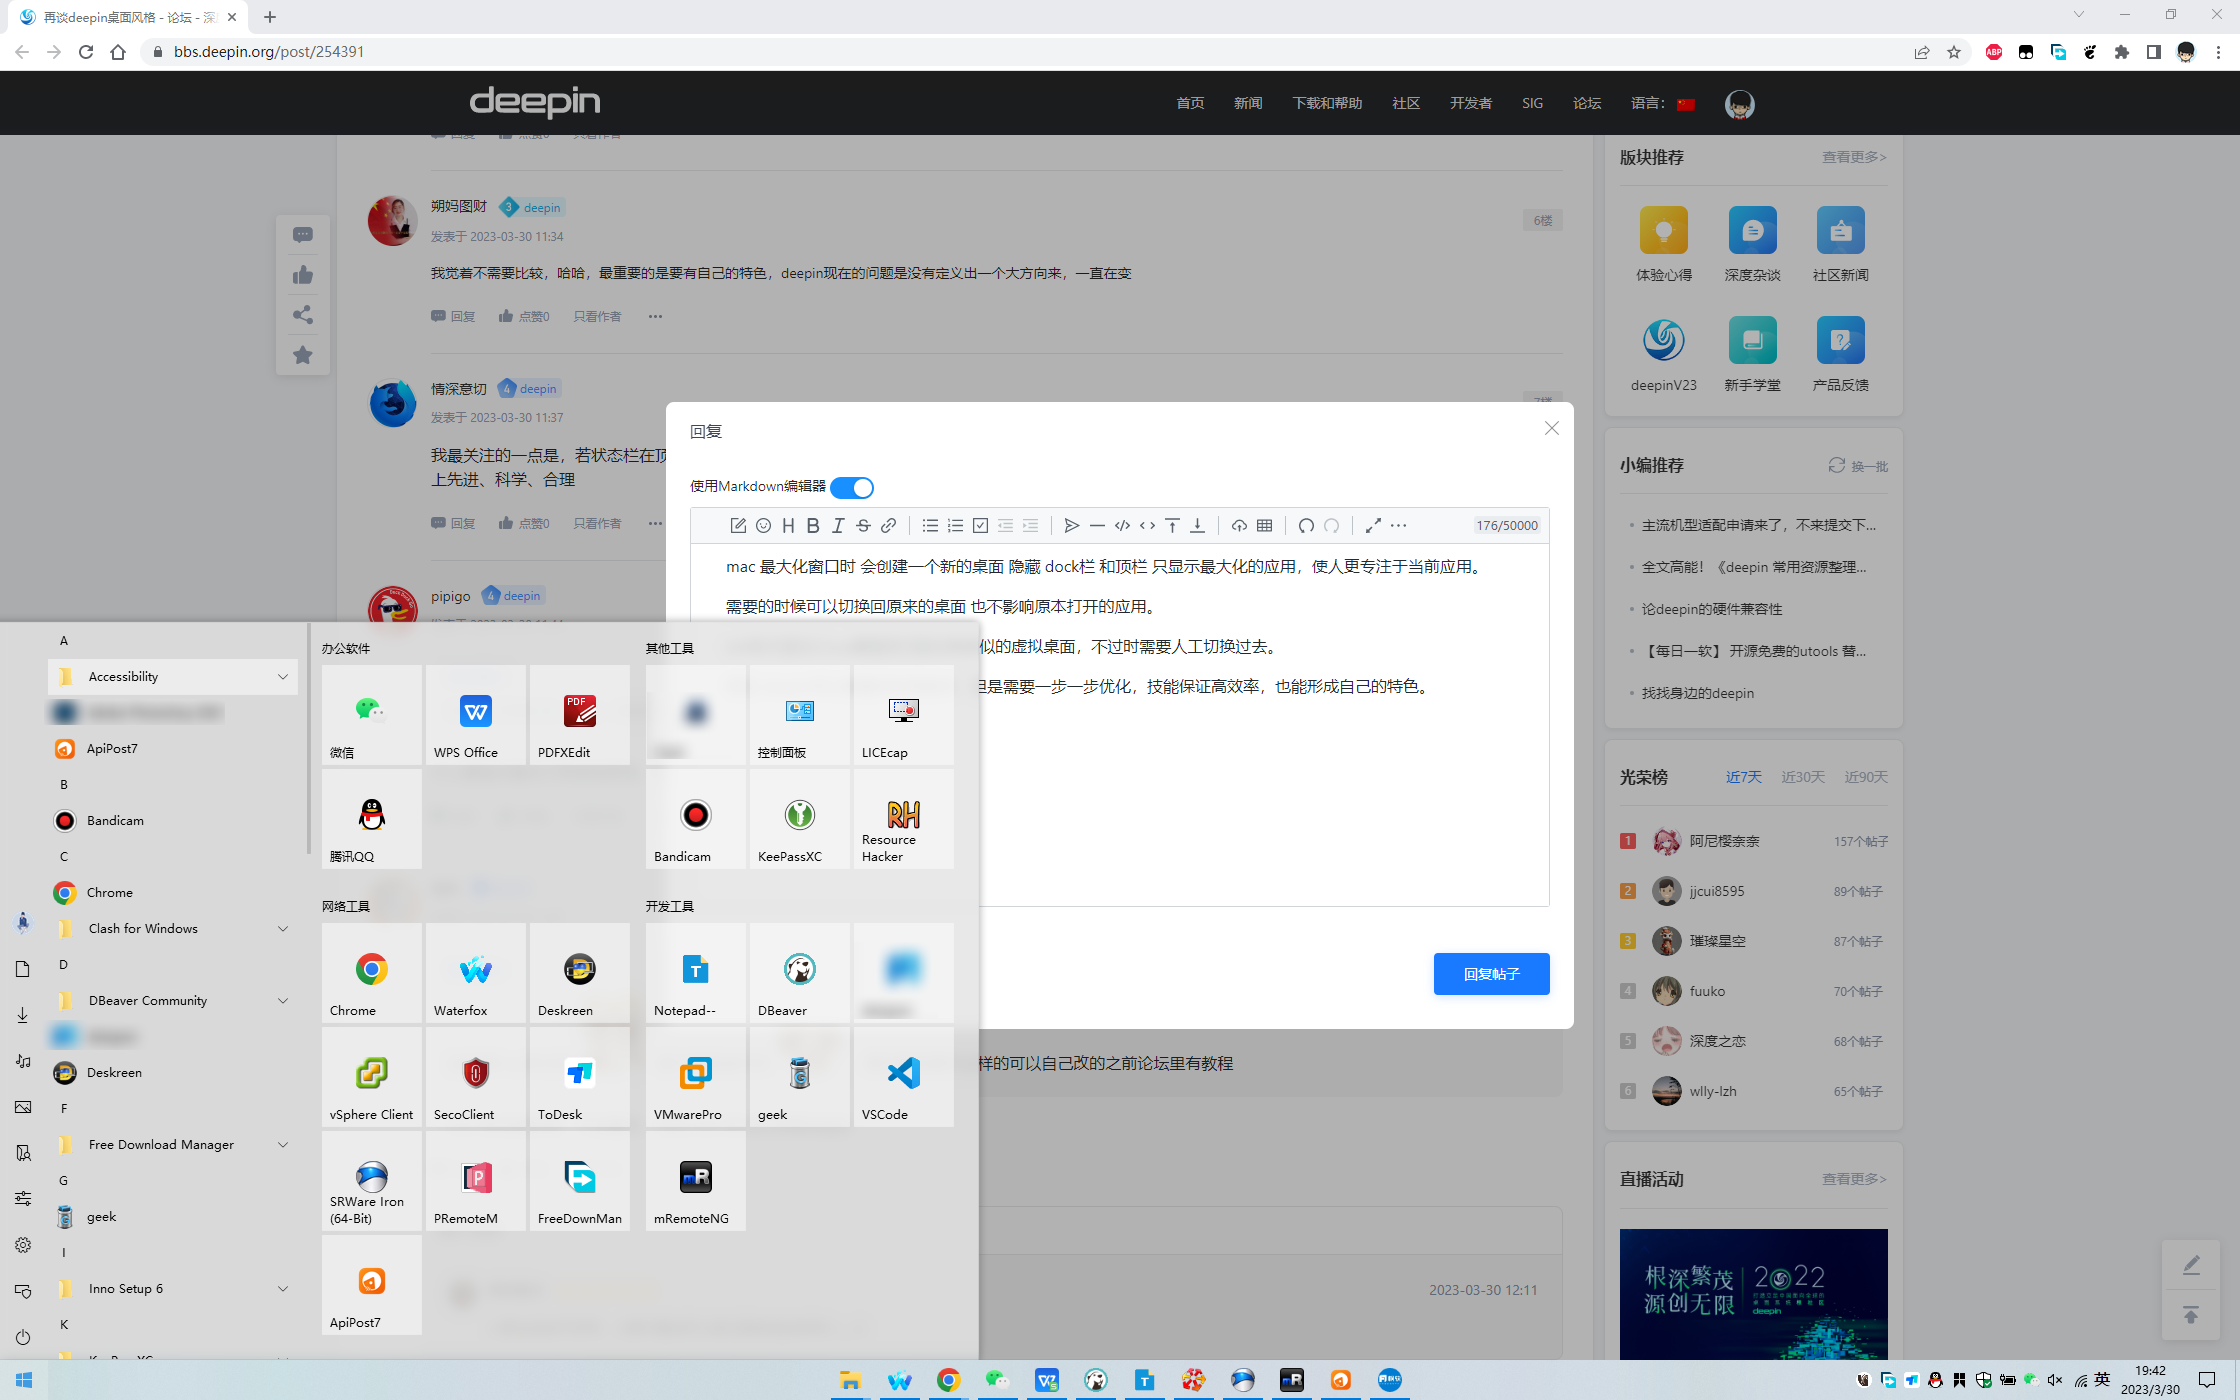Expand the Clash for Windows folder
The width and height of the screenshot is (2240, 1400).
point(283,929)
